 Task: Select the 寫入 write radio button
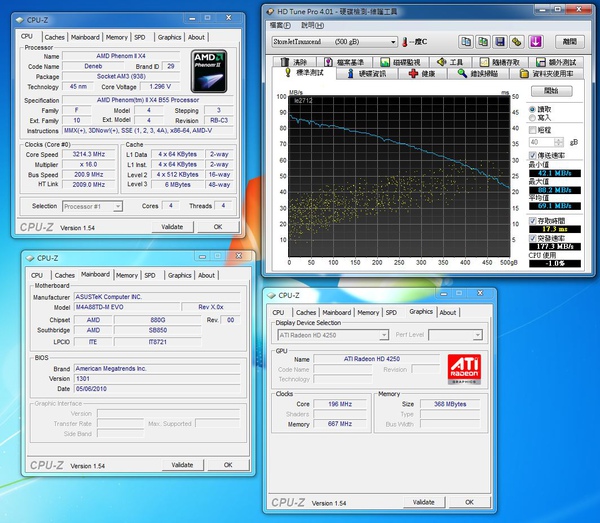(x=532, y=117)
